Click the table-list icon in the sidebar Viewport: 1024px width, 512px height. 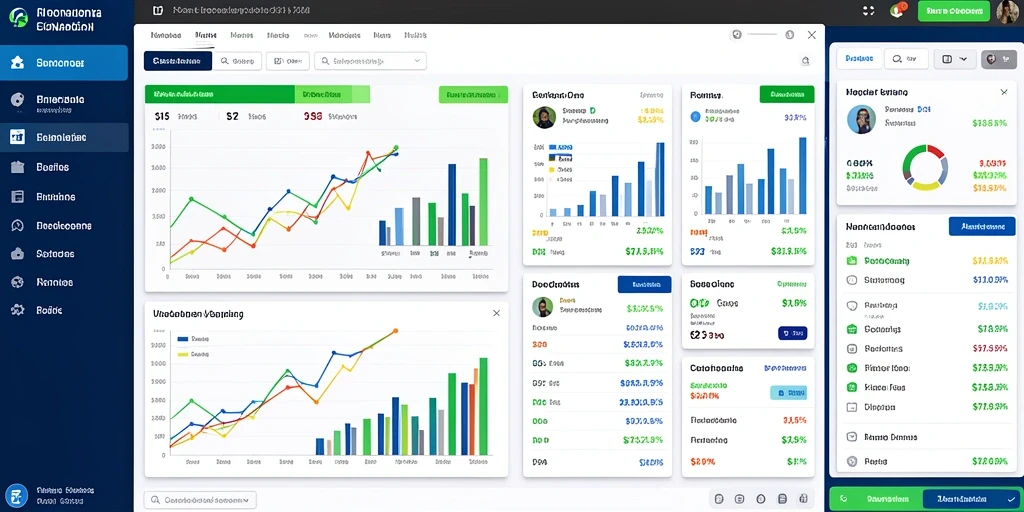(18, 197)
